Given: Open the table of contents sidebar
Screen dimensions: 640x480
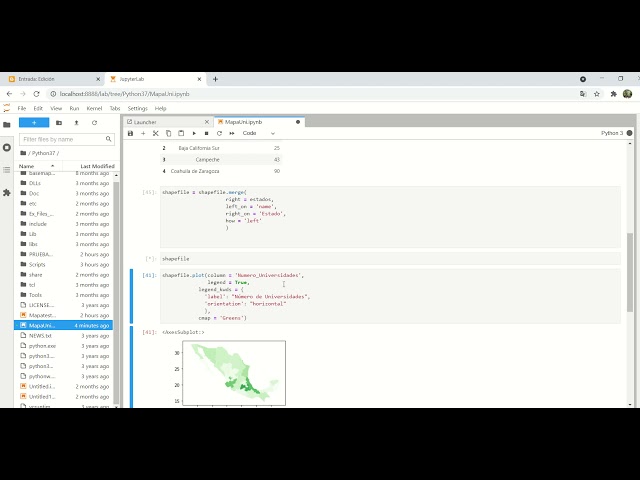Looking at the screenshot, I should click(7, 170).
